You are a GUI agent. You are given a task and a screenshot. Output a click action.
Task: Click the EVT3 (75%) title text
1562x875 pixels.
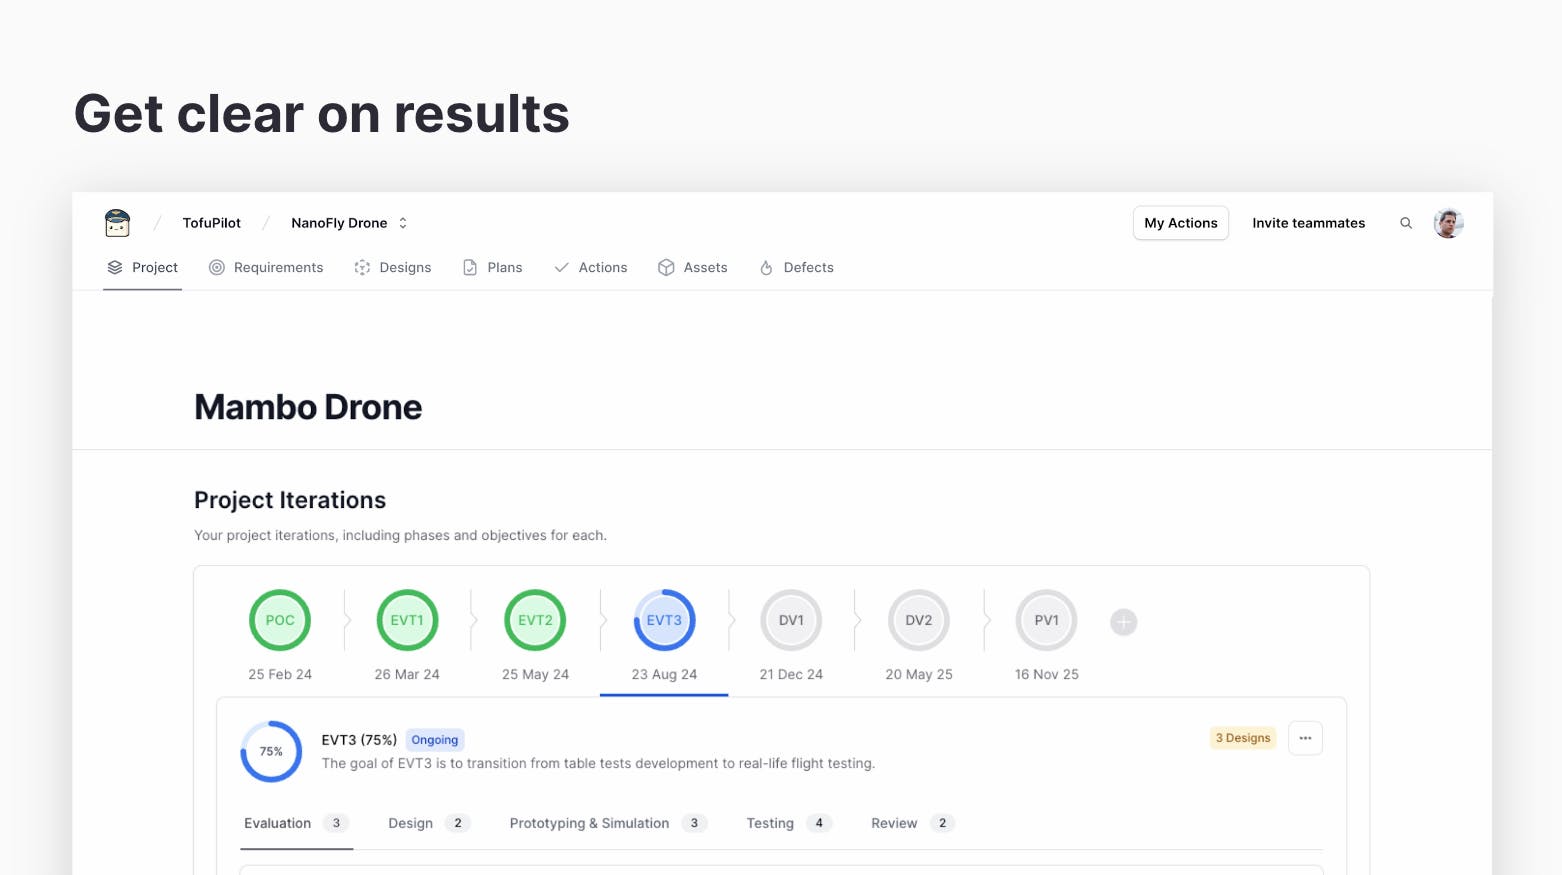click(359, 740)
